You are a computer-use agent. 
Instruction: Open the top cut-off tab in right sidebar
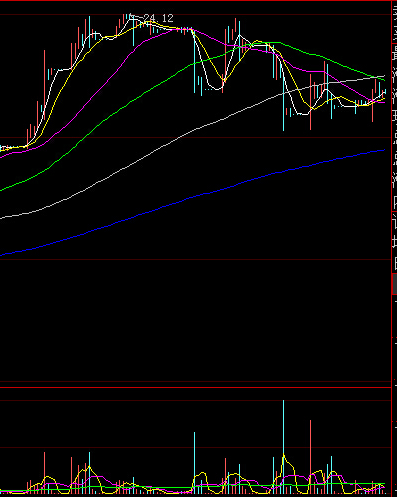[x=394, y=22]
